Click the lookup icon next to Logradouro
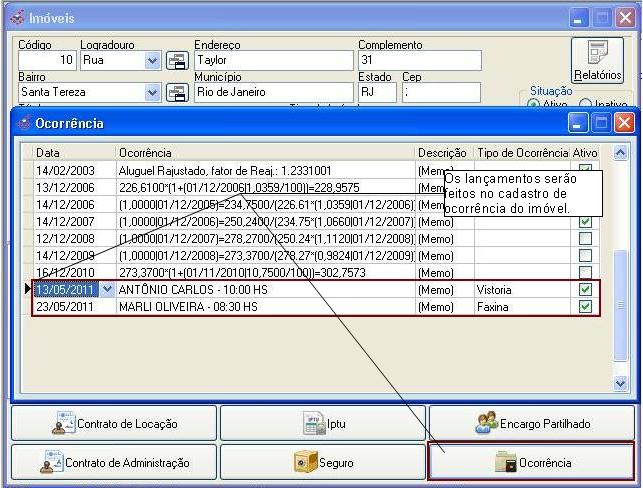The width and height of the screenshot is (643, 488). [177, 60]
